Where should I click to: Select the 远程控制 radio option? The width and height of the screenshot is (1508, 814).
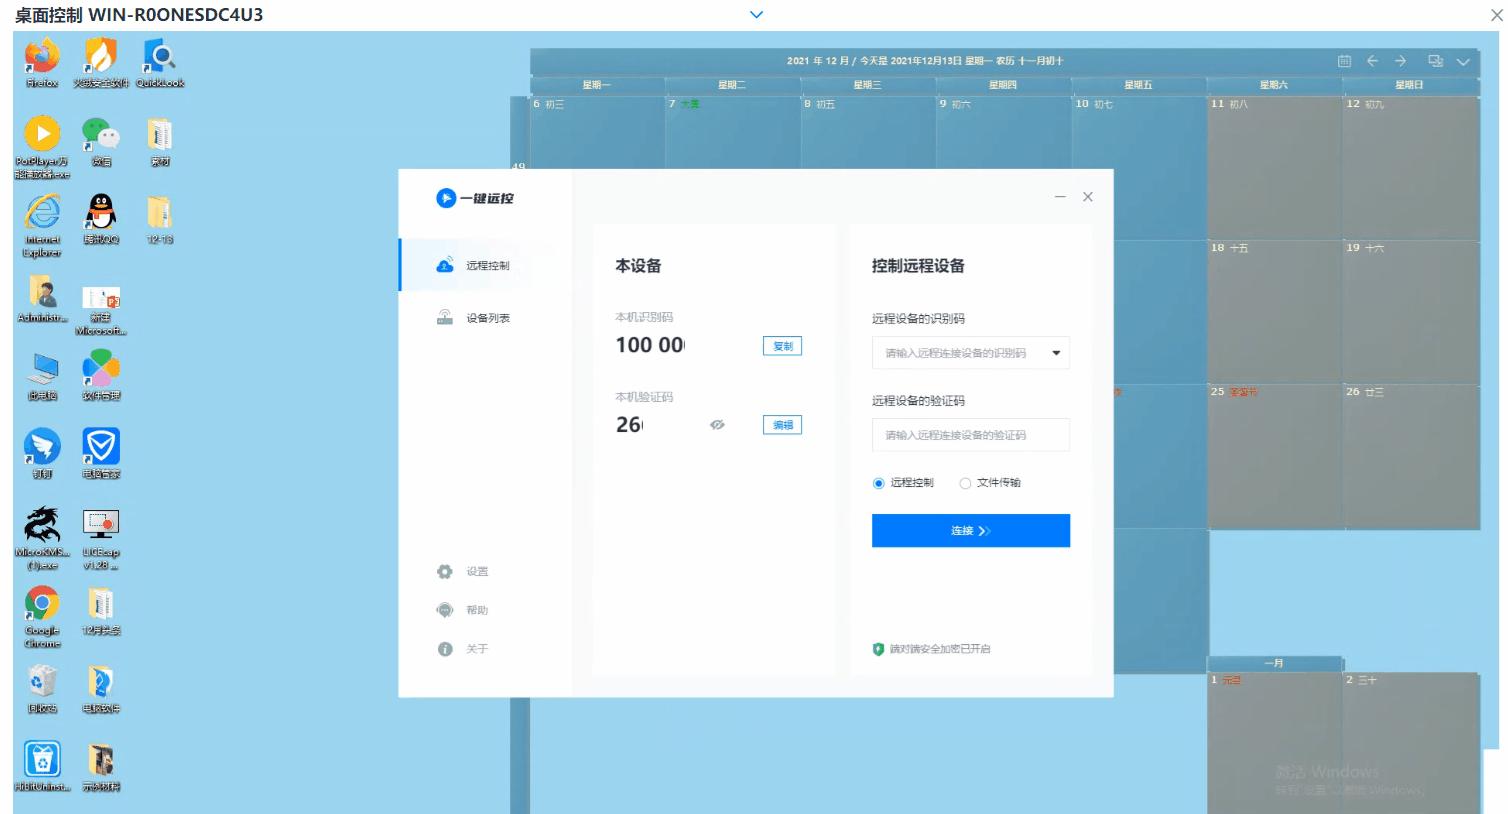pos(903,483)
